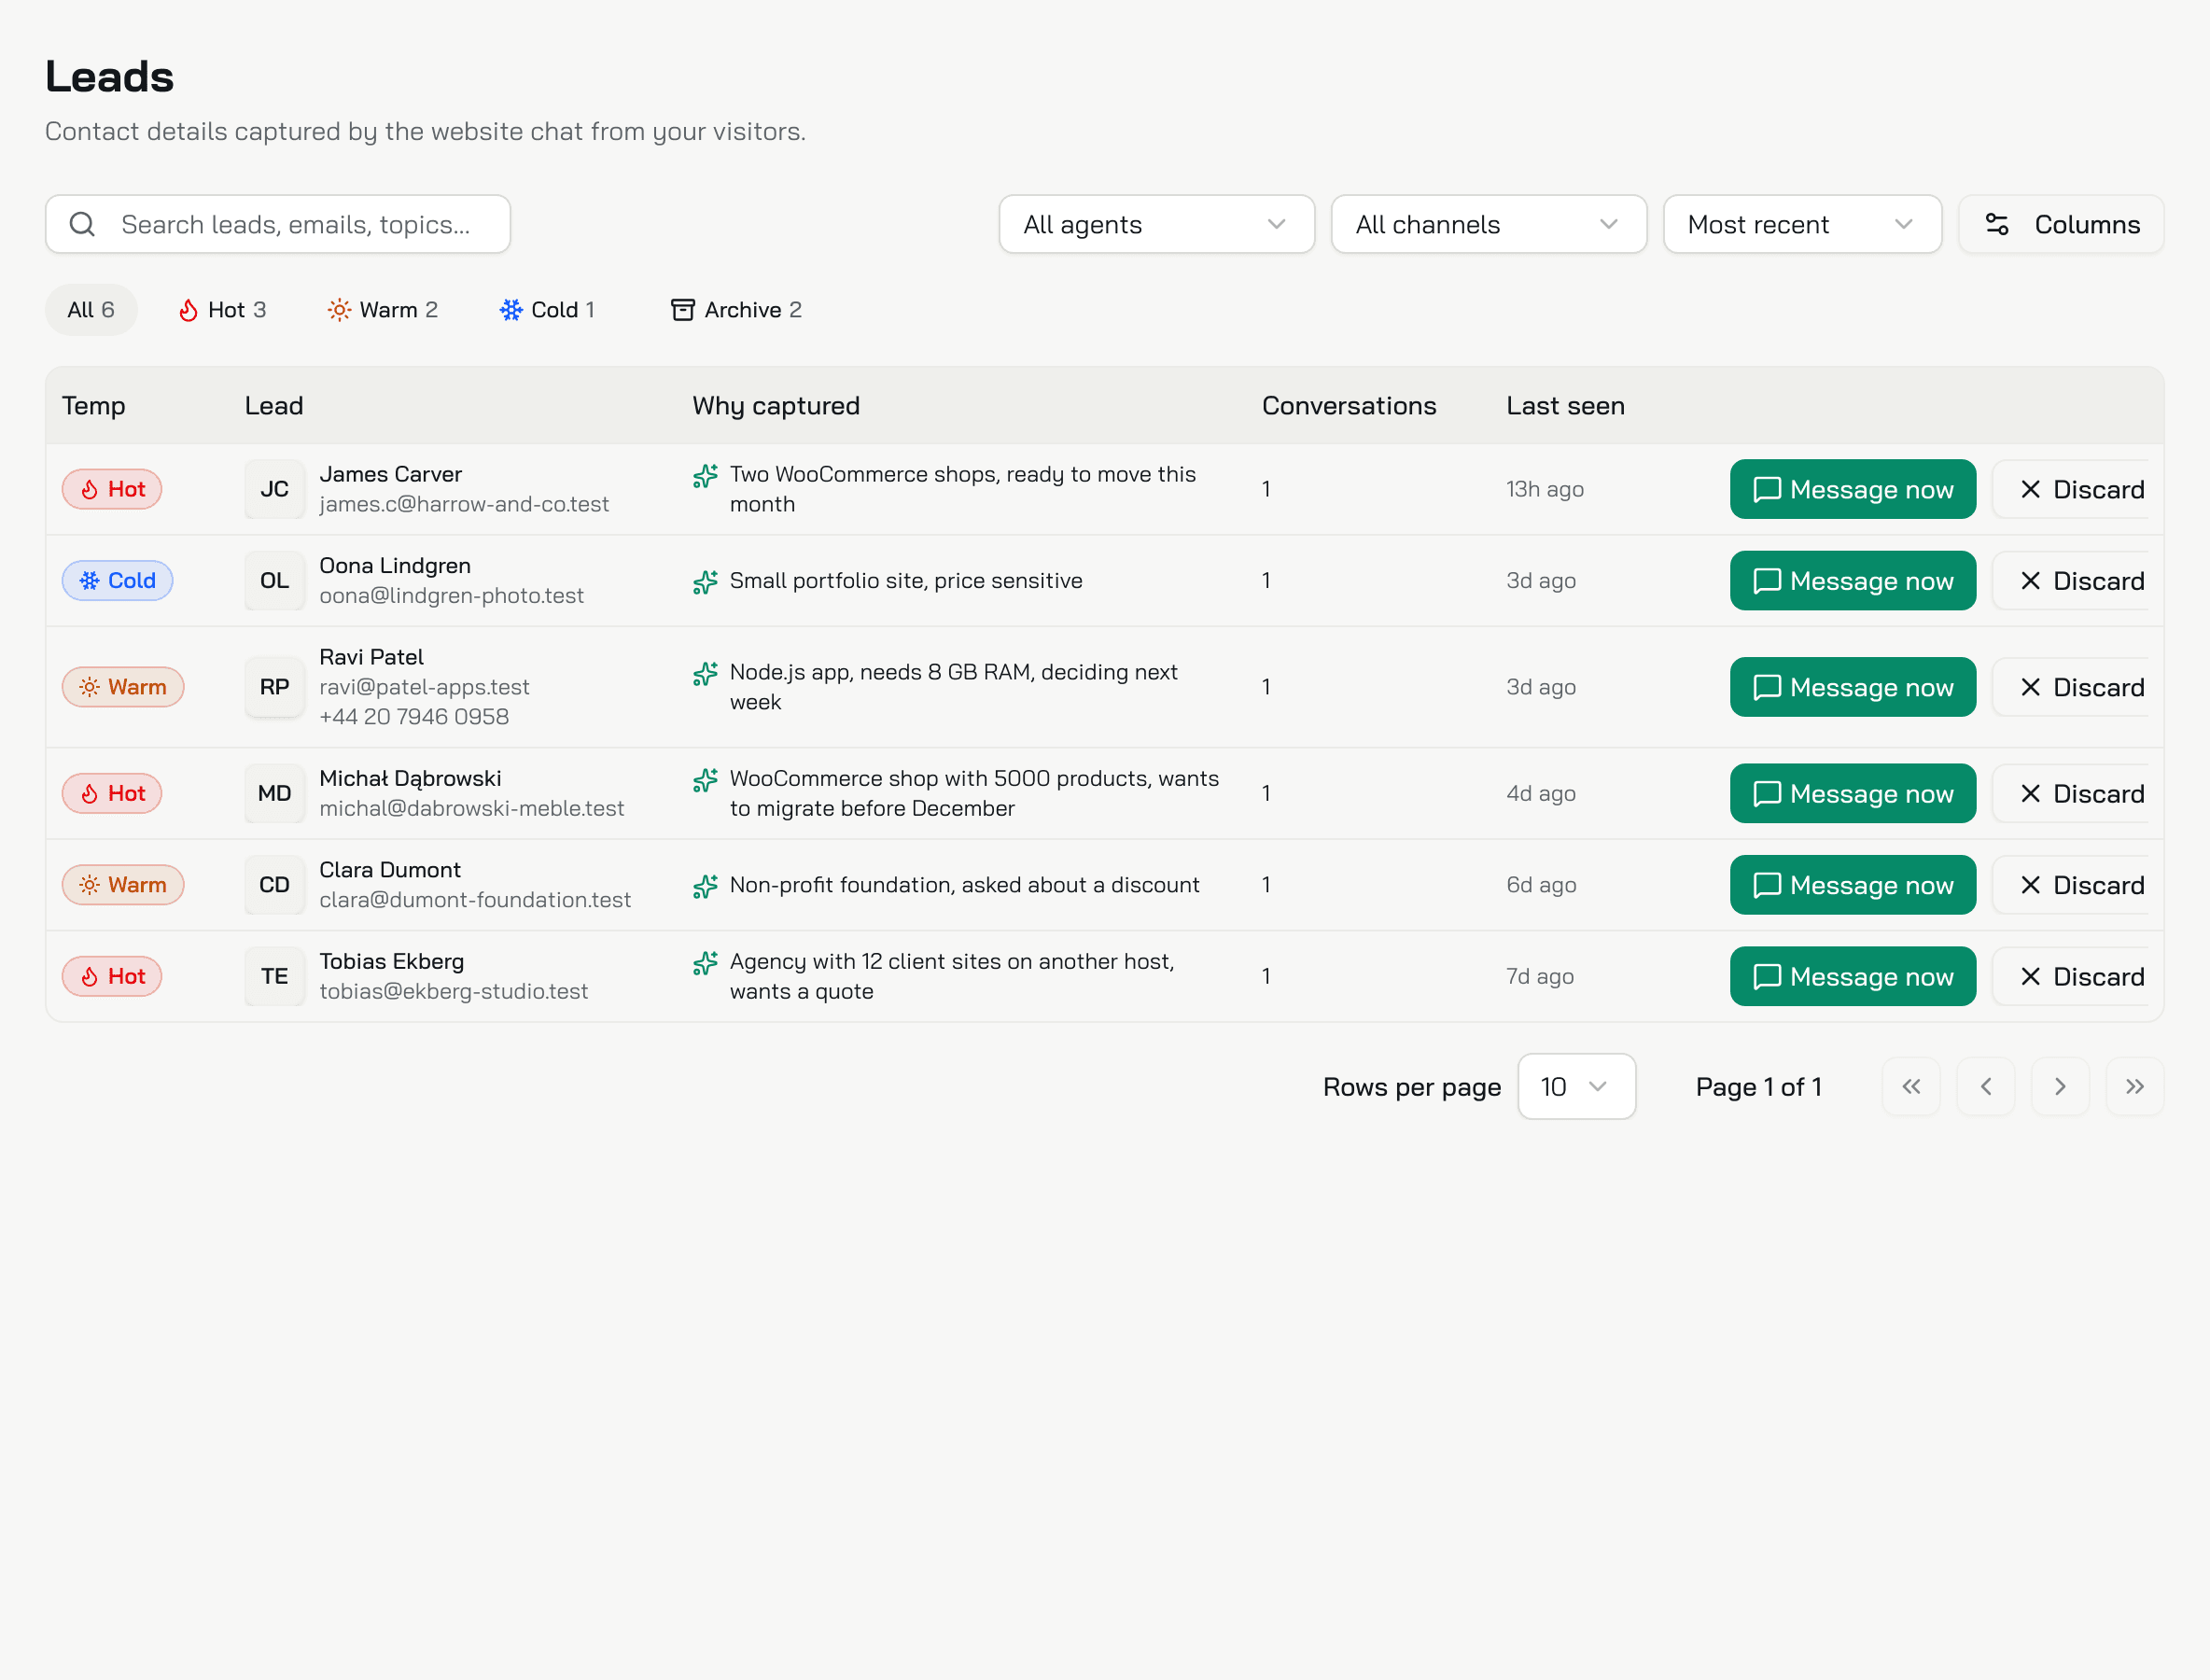Click the Columns sliders icon

(x=1997, y=224)
